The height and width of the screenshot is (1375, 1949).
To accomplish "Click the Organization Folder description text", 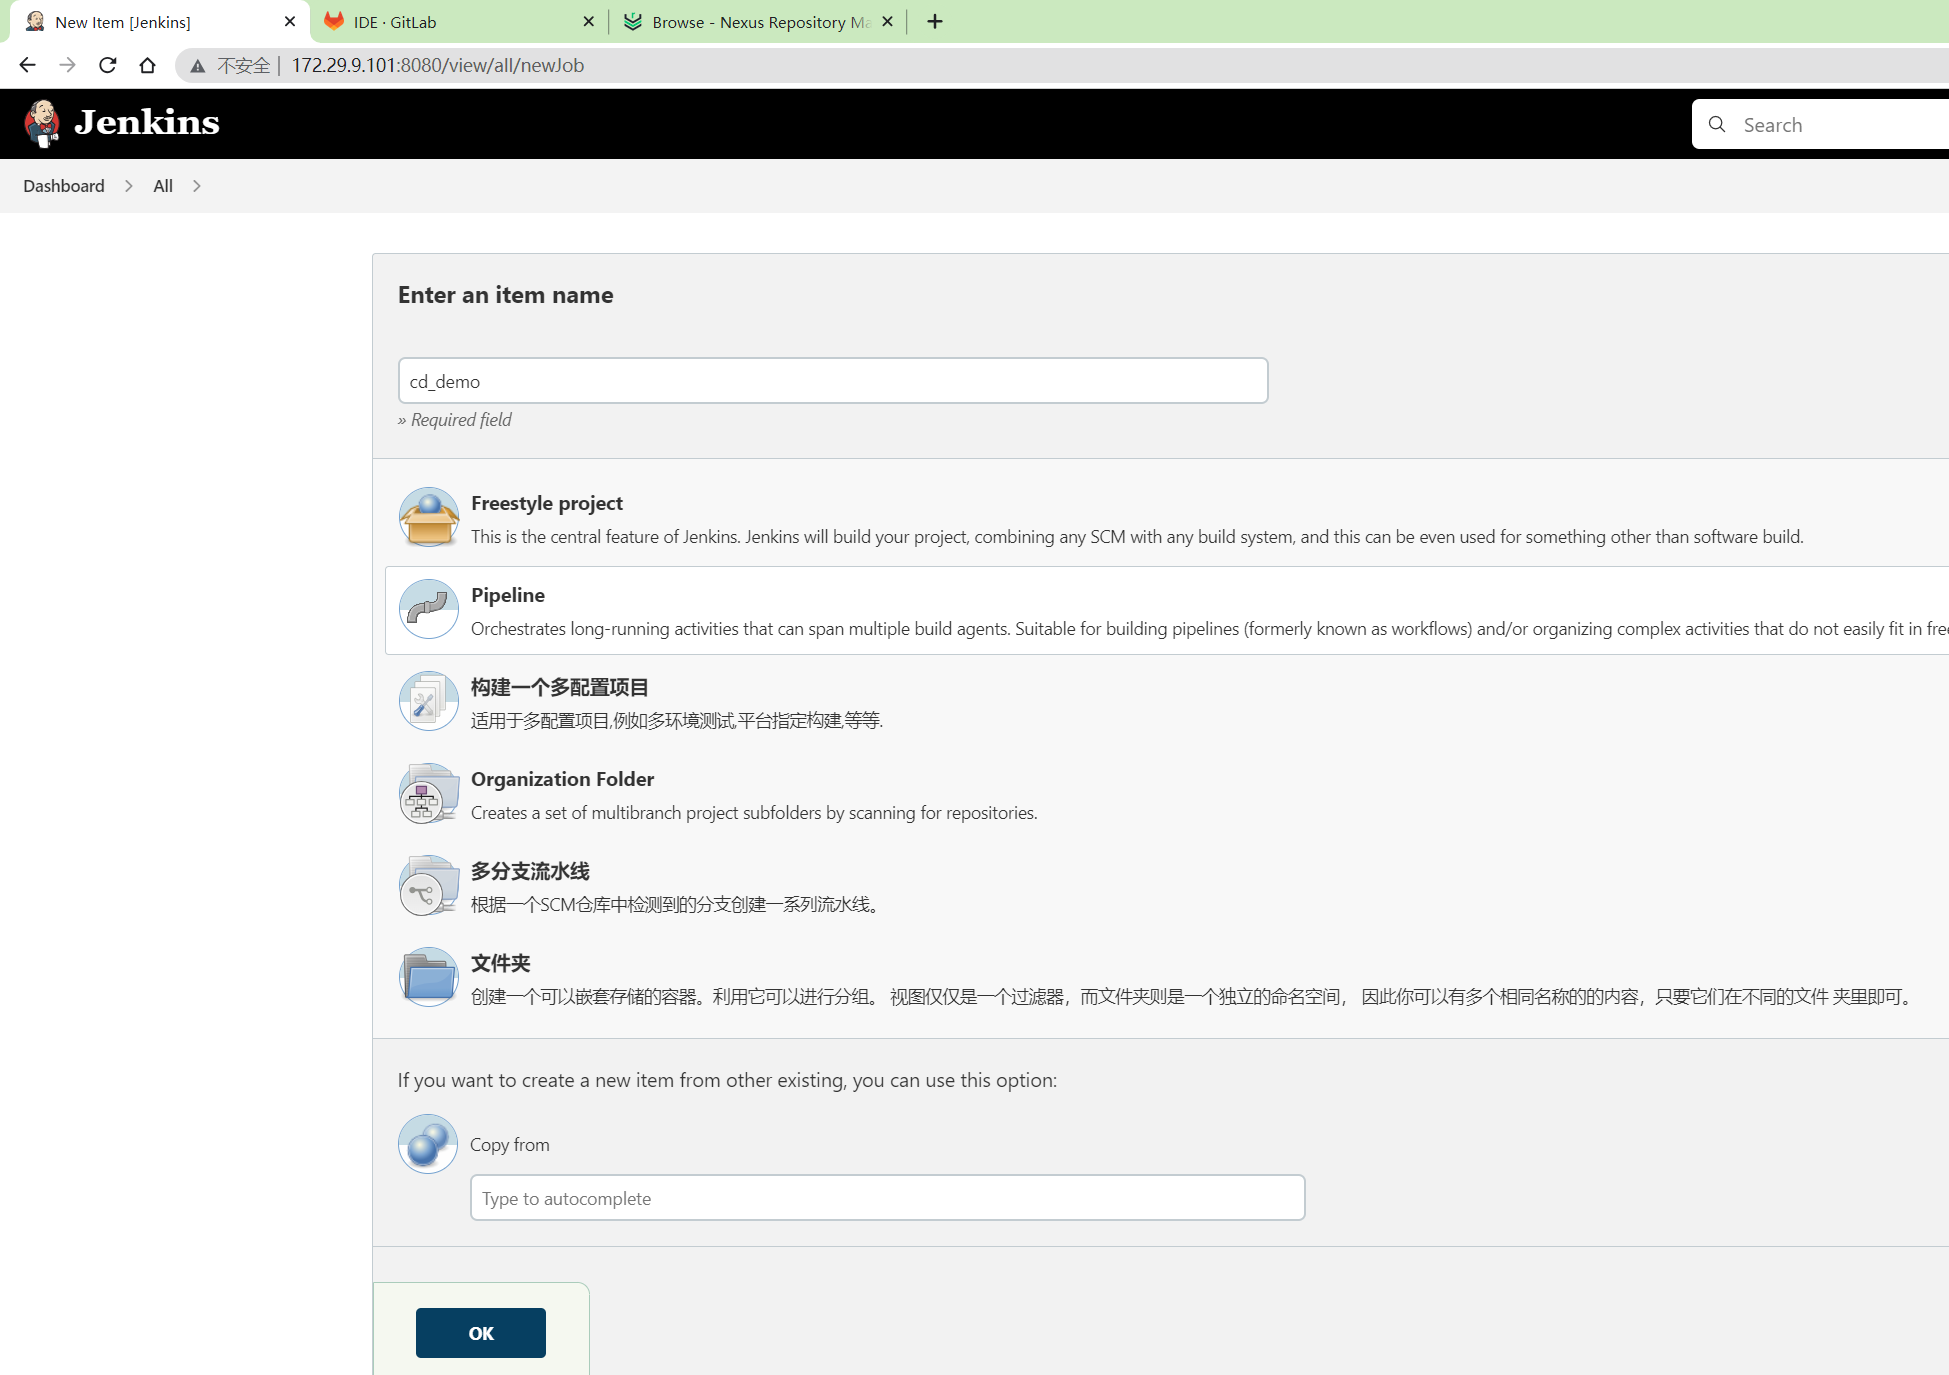I will (754, 813).
